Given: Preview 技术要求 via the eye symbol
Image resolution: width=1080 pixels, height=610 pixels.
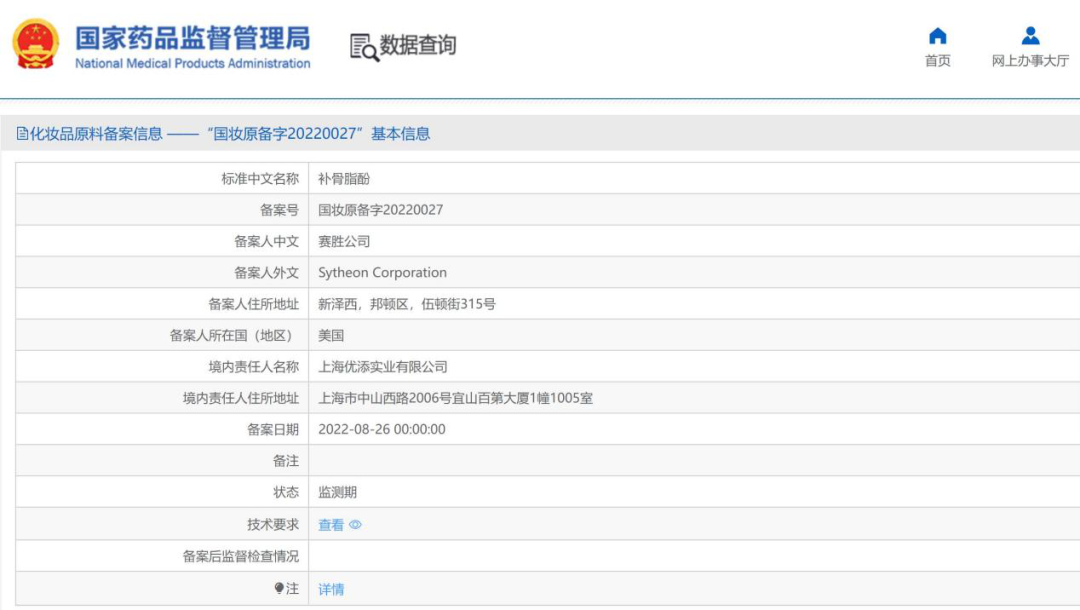Looking at the screenshot, I should coord(357,523).
